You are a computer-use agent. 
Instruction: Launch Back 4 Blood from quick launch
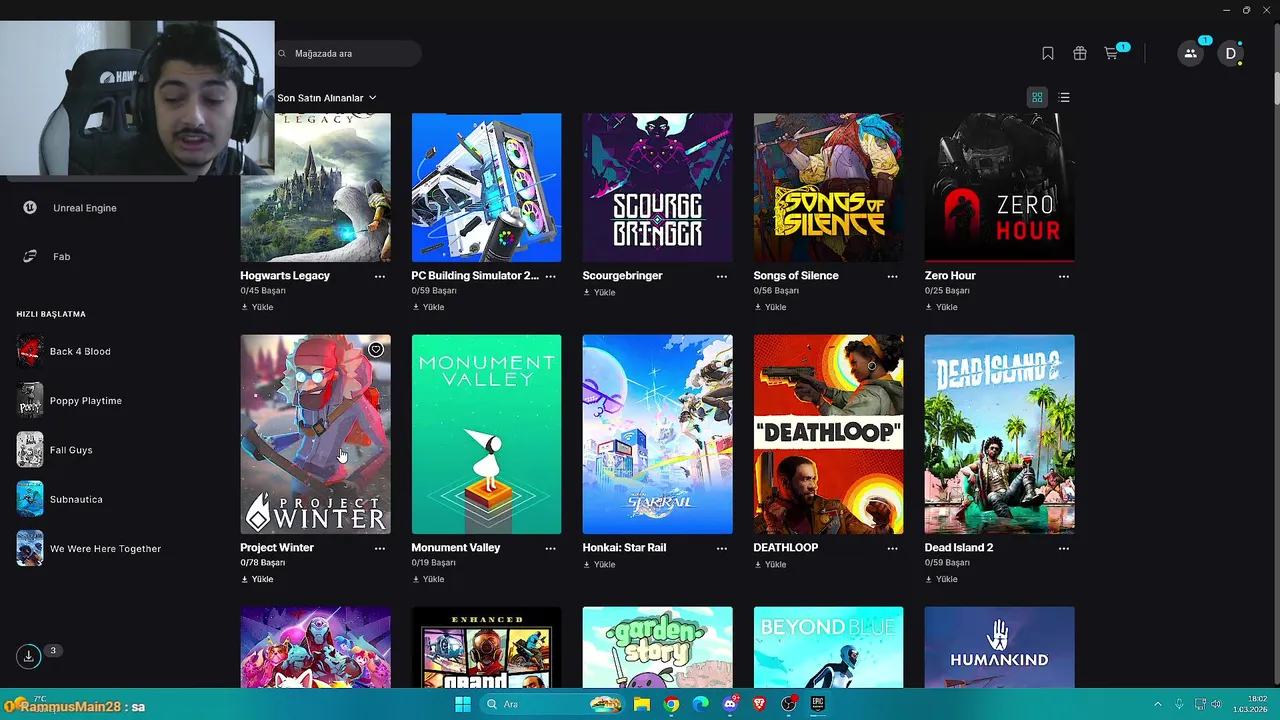[x=64, y=352]
